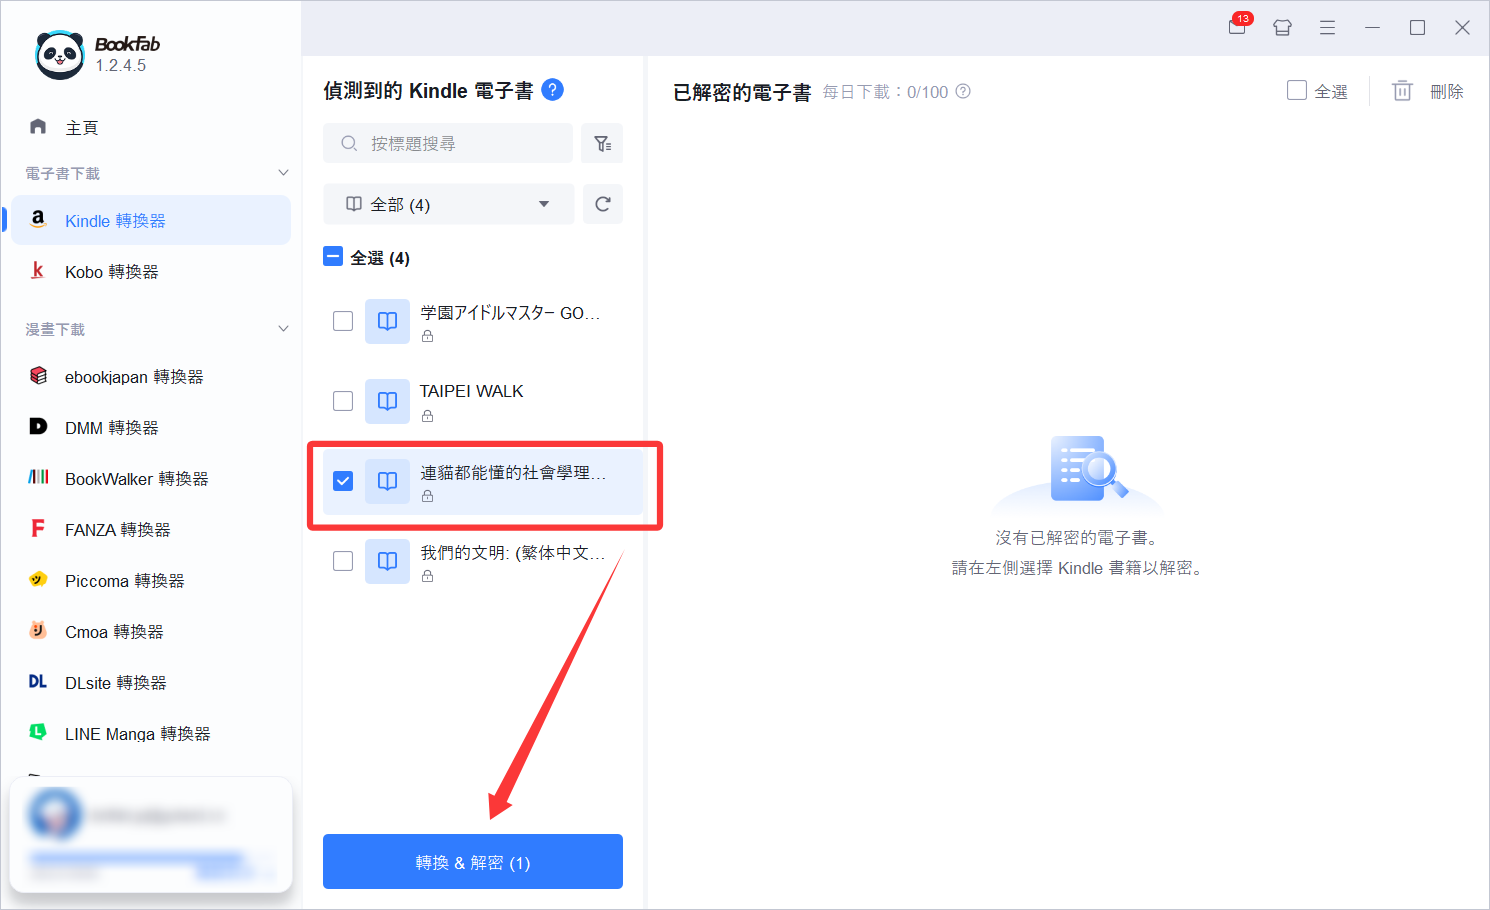This screenshot has width=1490, height=910.
Task: Click the FANZA F icon
Action: coord(38,528)
